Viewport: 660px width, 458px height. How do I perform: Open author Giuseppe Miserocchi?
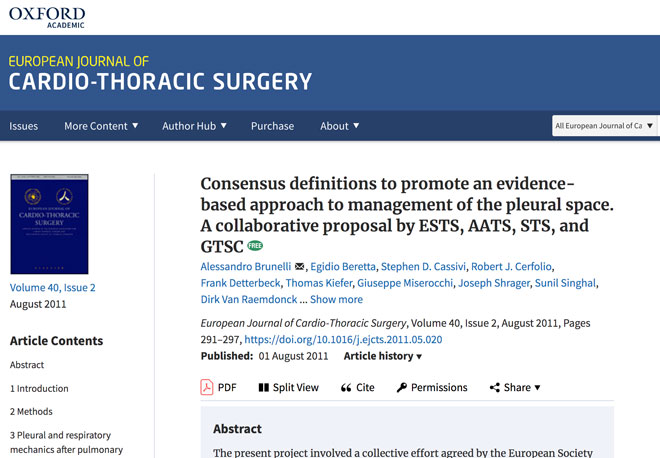click(405, 283)
